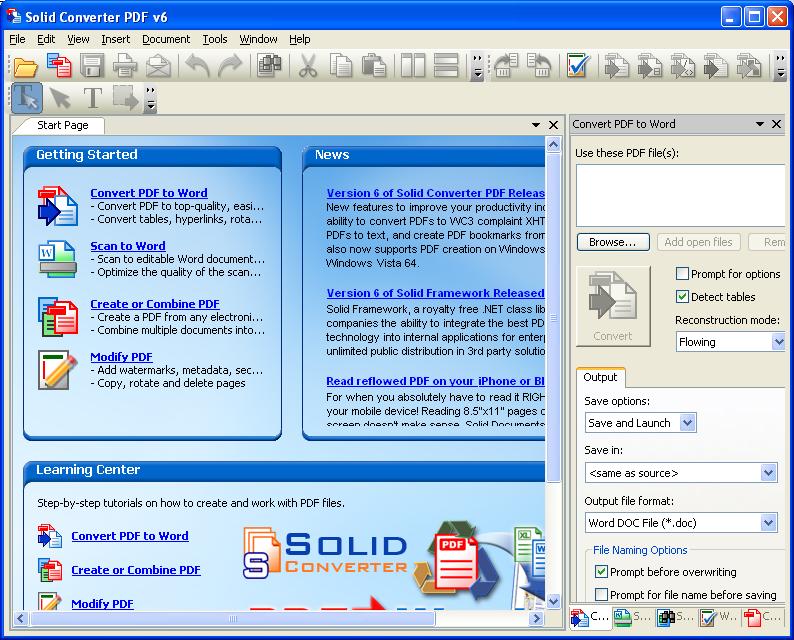Uncheck Prompt before overwriting

pyautogui.click(x=601, y=572)
